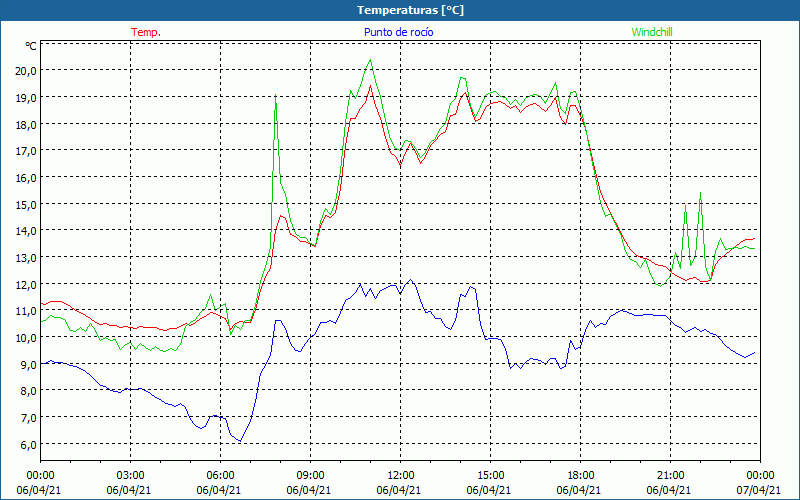Click the Temperaturas [°C] chart title

[x=410, y=10]
